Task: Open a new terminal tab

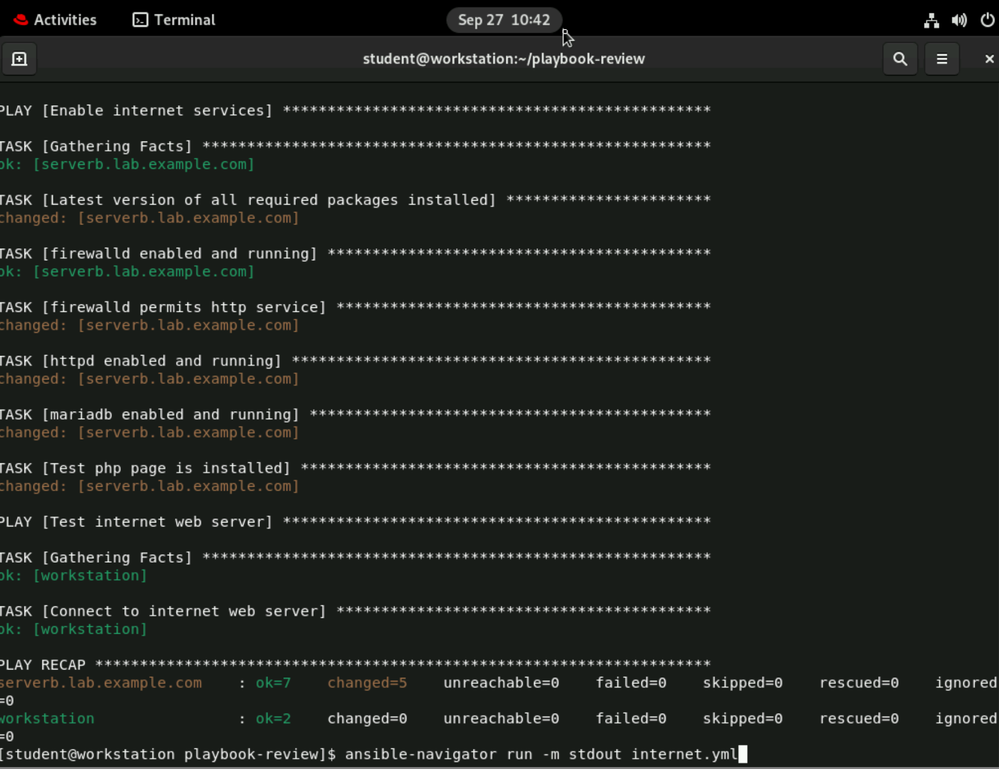Action: 19,59
